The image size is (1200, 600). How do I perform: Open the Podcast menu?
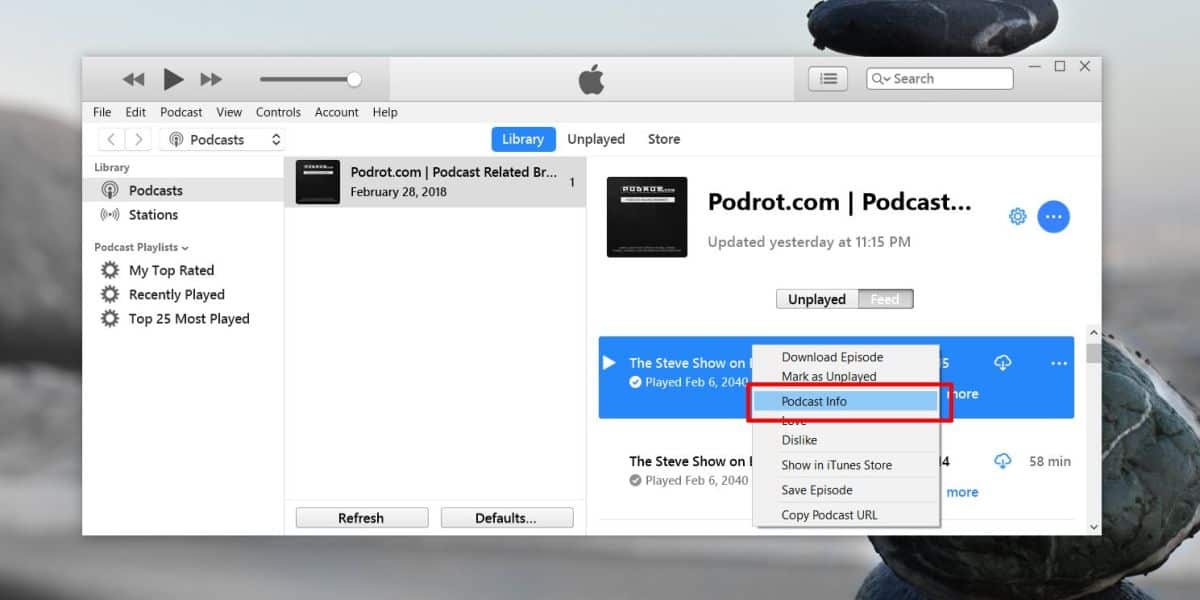pyautogui.click(x=181, y=112)
